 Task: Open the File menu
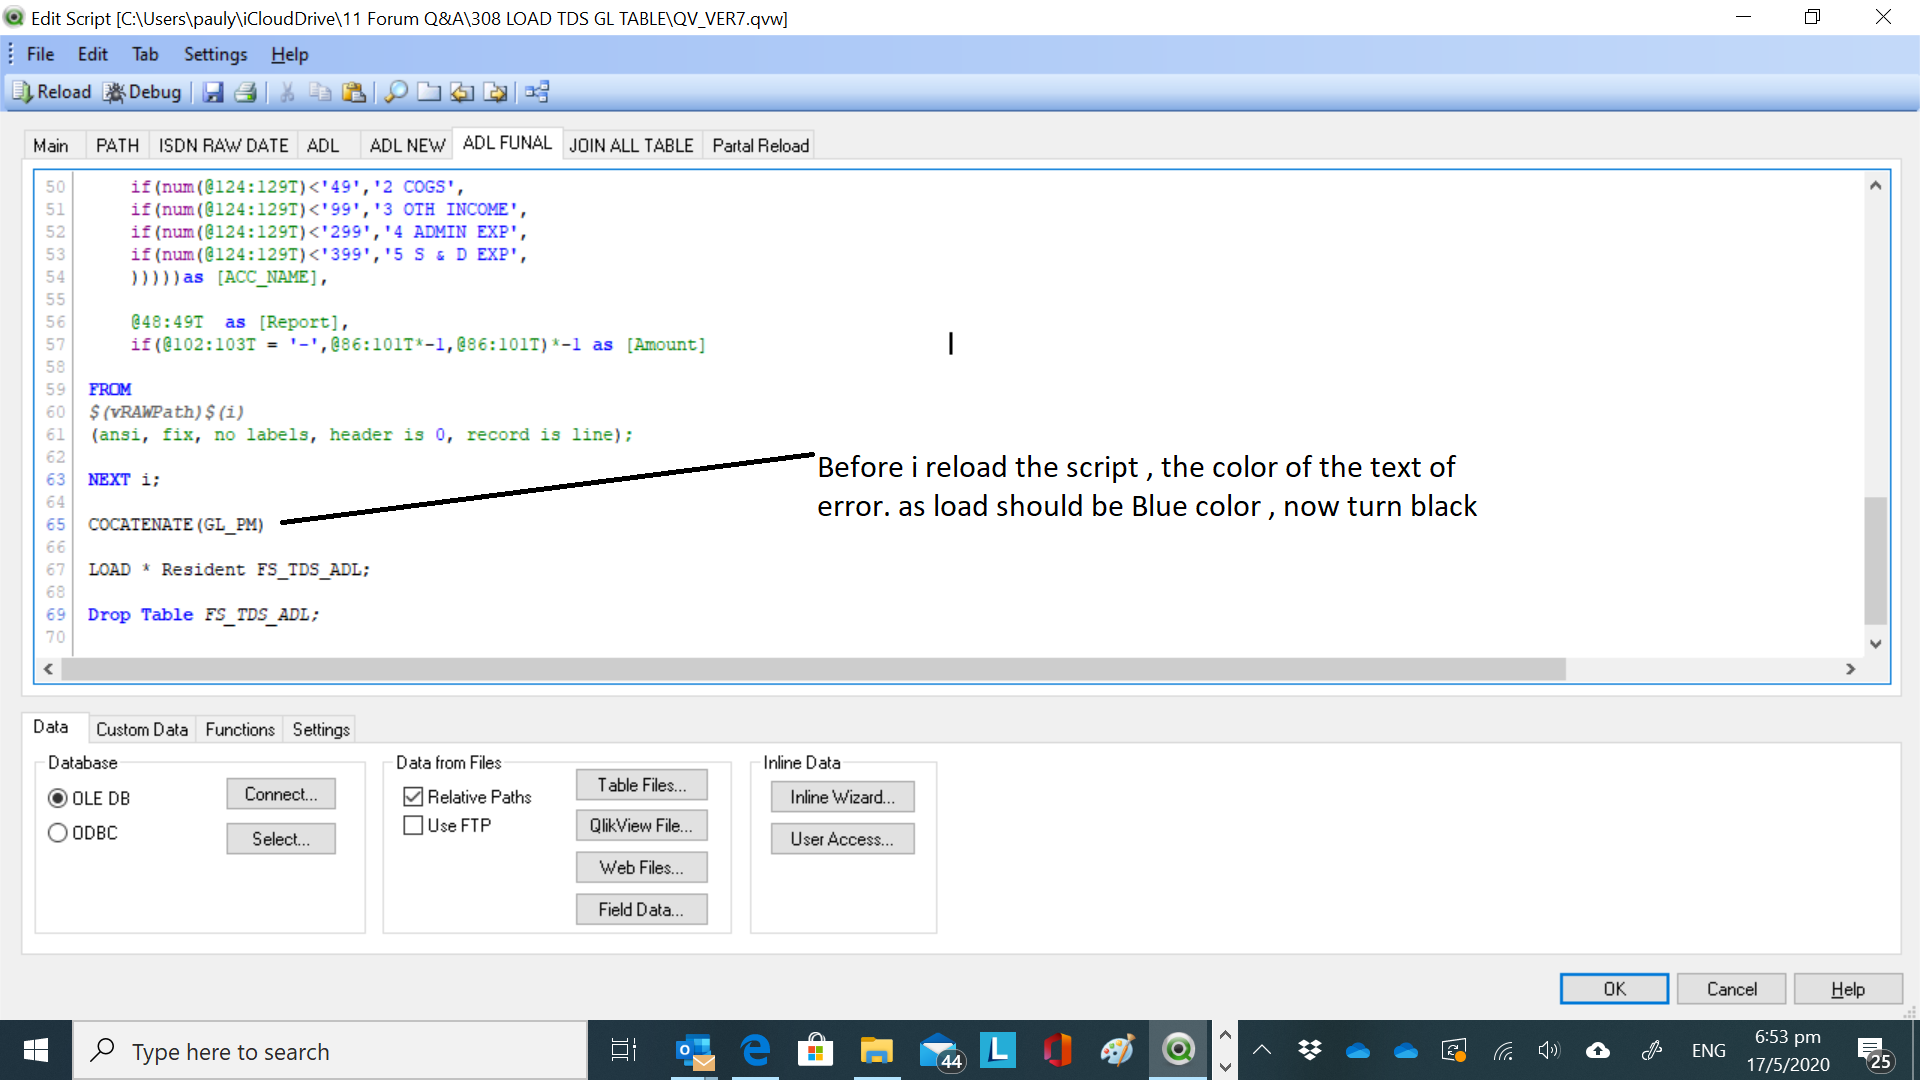pyautogui.click(x=40, y=54)
